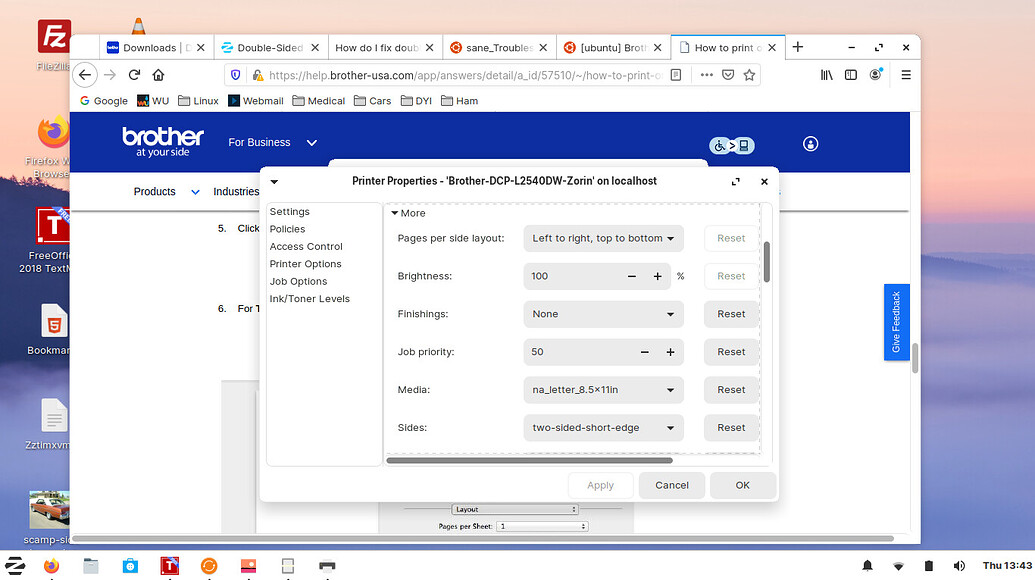Image resolution: width=1035 pixels, height=580 pixels.
Task: Click the Brother account profile icon
Action: tap(810, 144)
